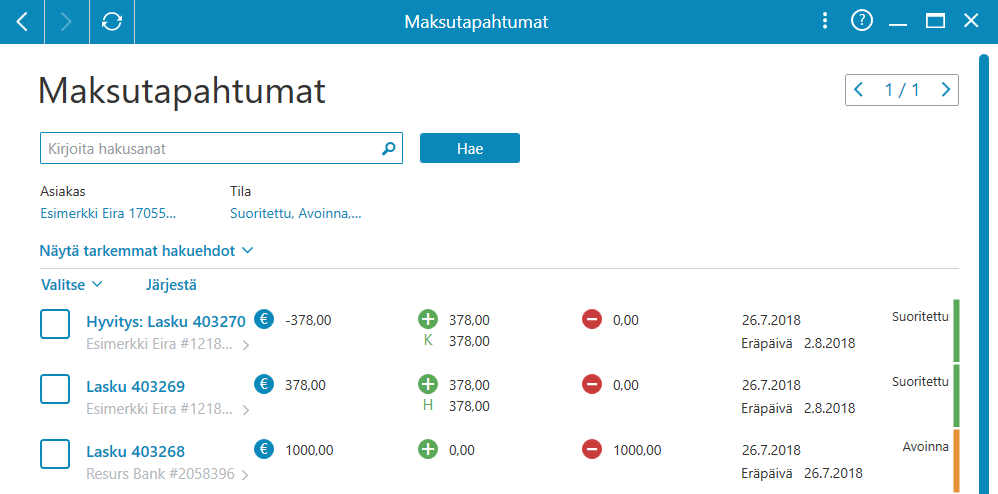Click euro icon on Hyvitys: Lasku 403270 row
The height and width of the screenshot is (494, 998).
coord(264,319)
